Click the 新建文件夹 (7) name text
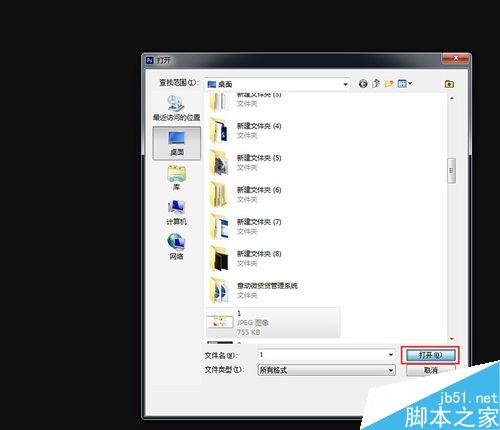This screenshot has height=430, width=500. click(x=259, y=222)
